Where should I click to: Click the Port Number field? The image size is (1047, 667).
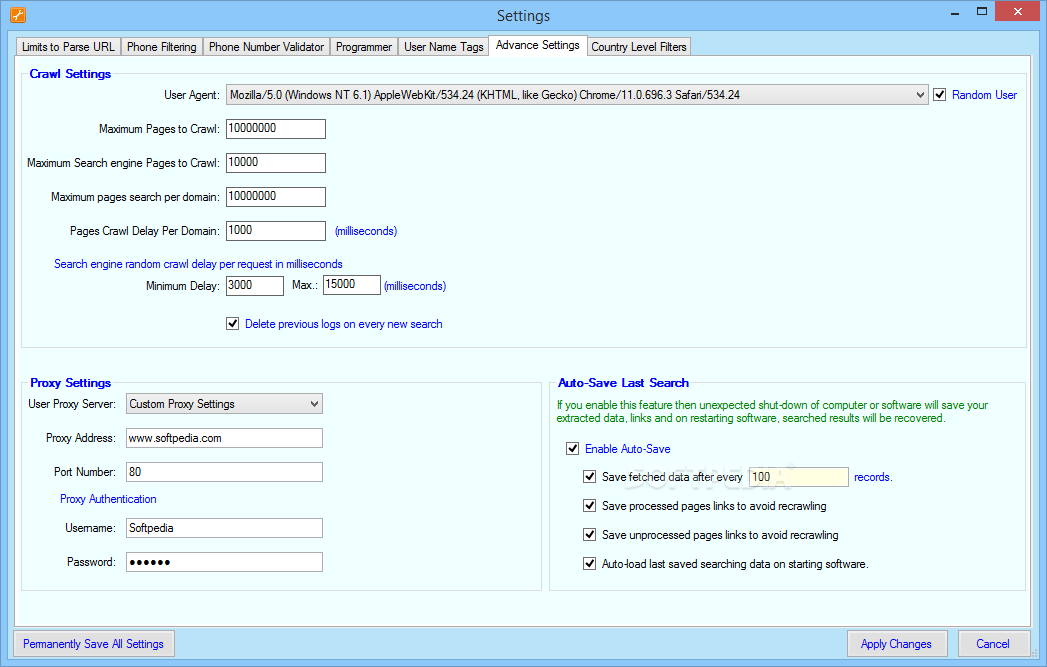click(x=224, y=472)
